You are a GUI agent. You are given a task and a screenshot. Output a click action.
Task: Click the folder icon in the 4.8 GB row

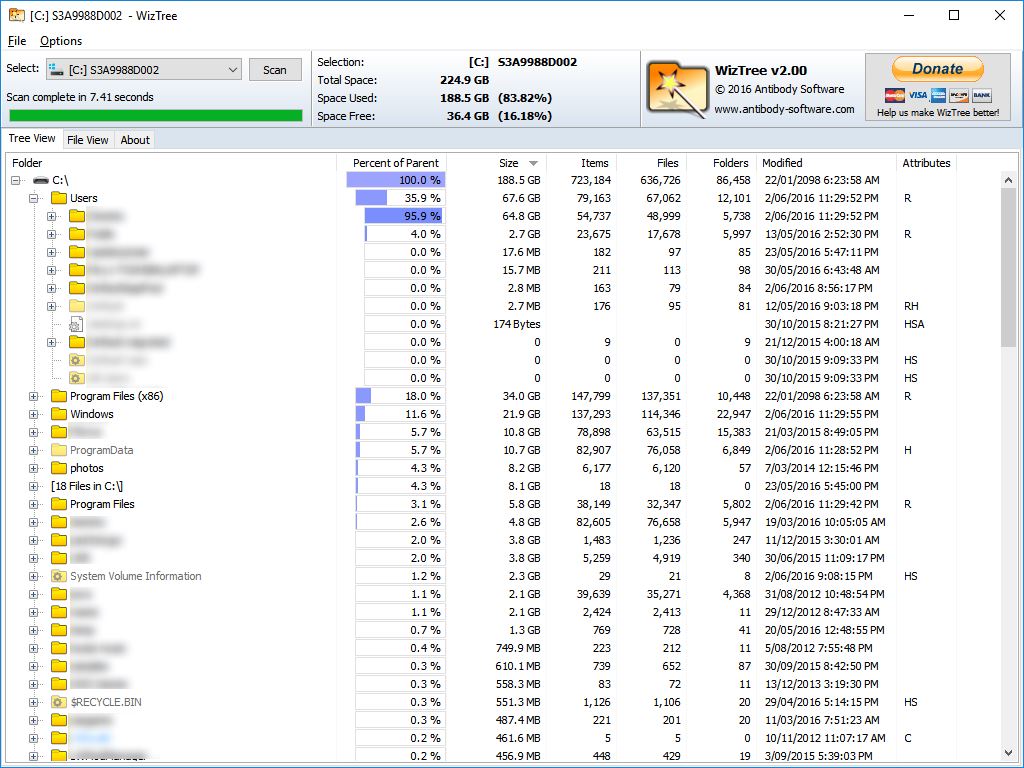pyautogui.click(x=59, y=522)
